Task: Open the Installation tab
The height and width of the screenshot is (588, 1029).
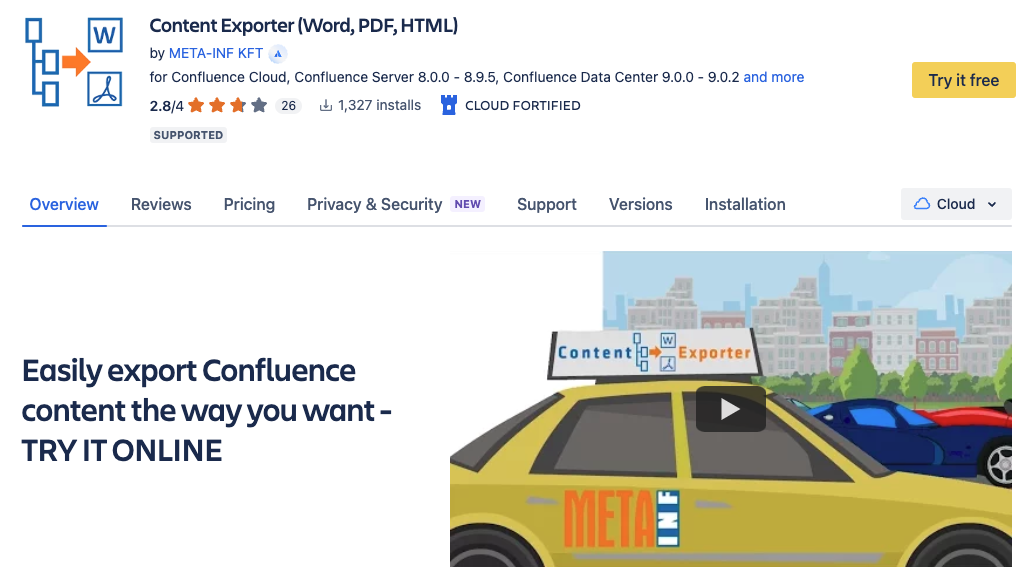Action: pyautogui.click(x=745, y=205)
